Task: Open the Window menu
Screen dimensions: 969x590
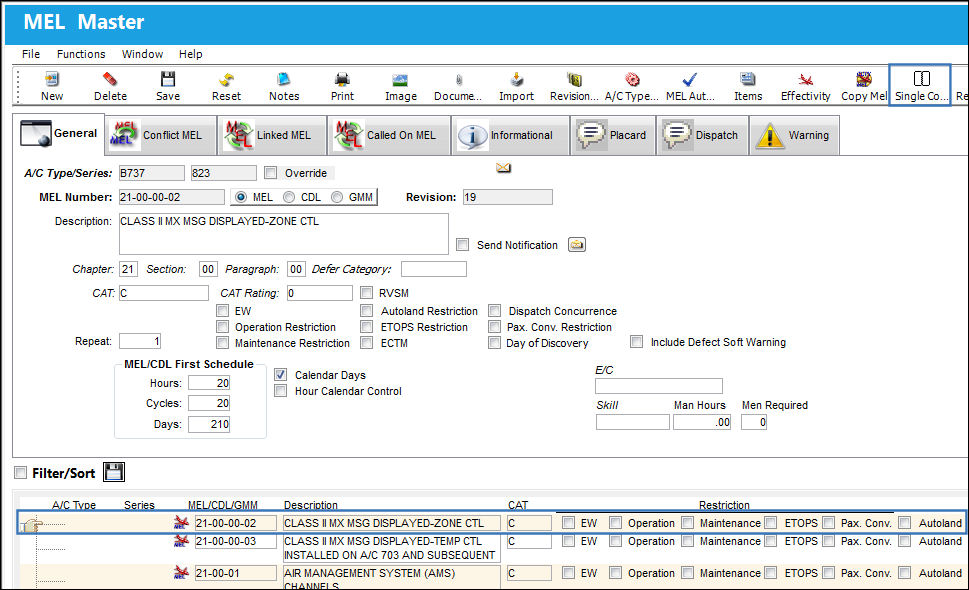Action: (x=142, y=54)
